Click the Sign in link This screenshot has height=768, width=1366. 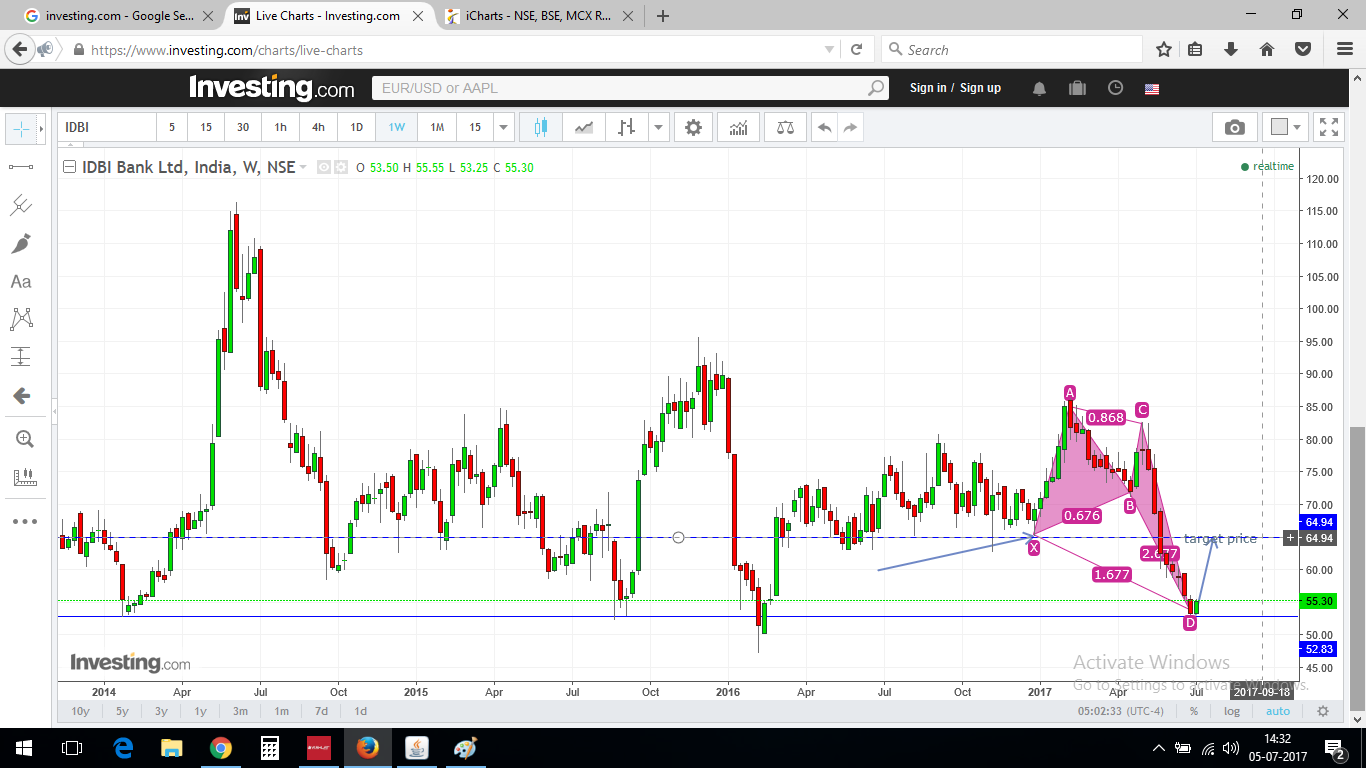(928, 88)
